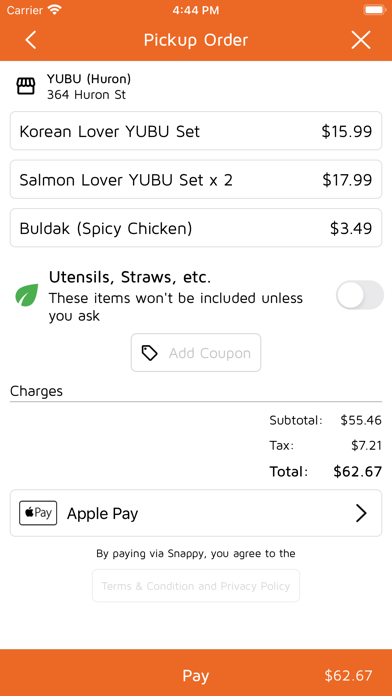Screen dimensions: 392x696
Task: Open the Salmon Lover YUBU Set x 2 item
Action: (196, 179)
